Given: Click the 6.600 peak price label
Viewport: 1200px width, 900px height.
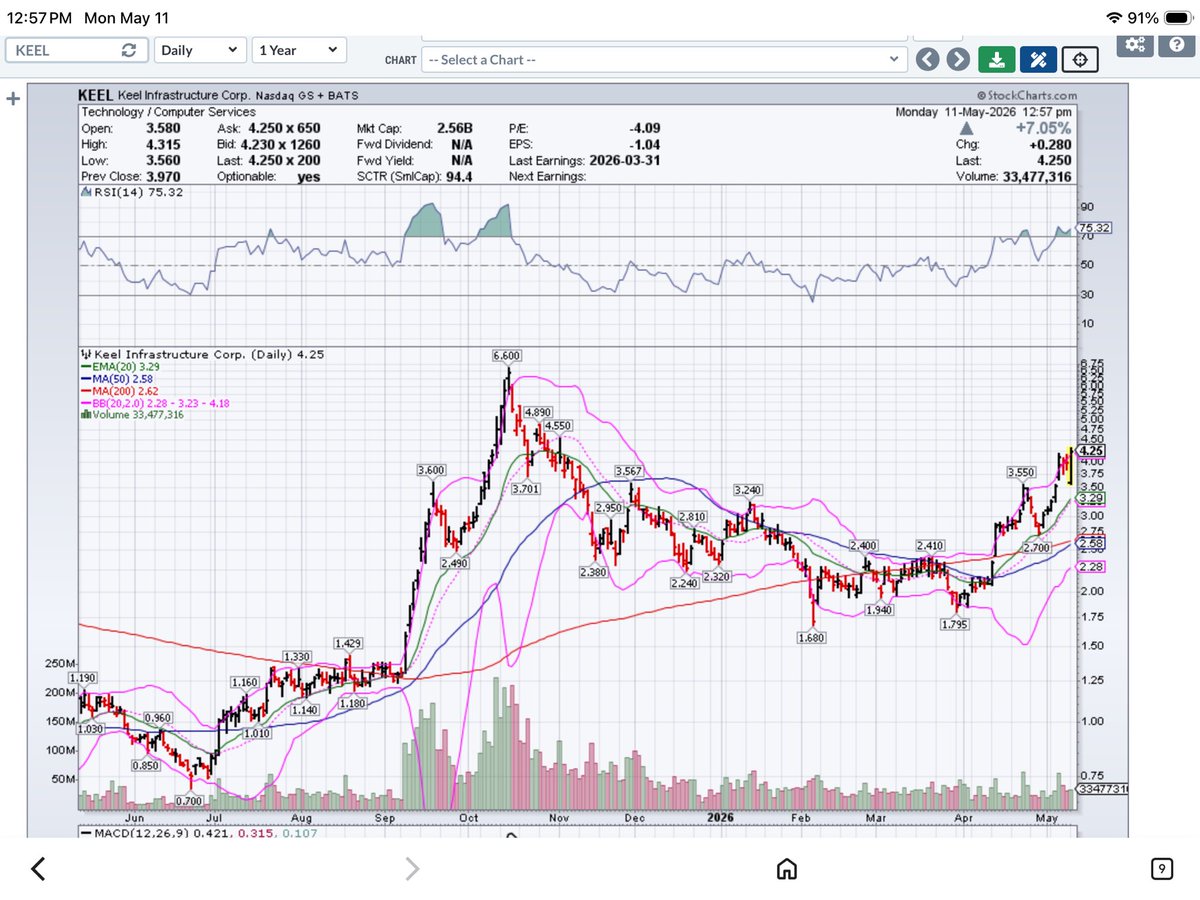Looking at the screenshot, I should [507, 356].
